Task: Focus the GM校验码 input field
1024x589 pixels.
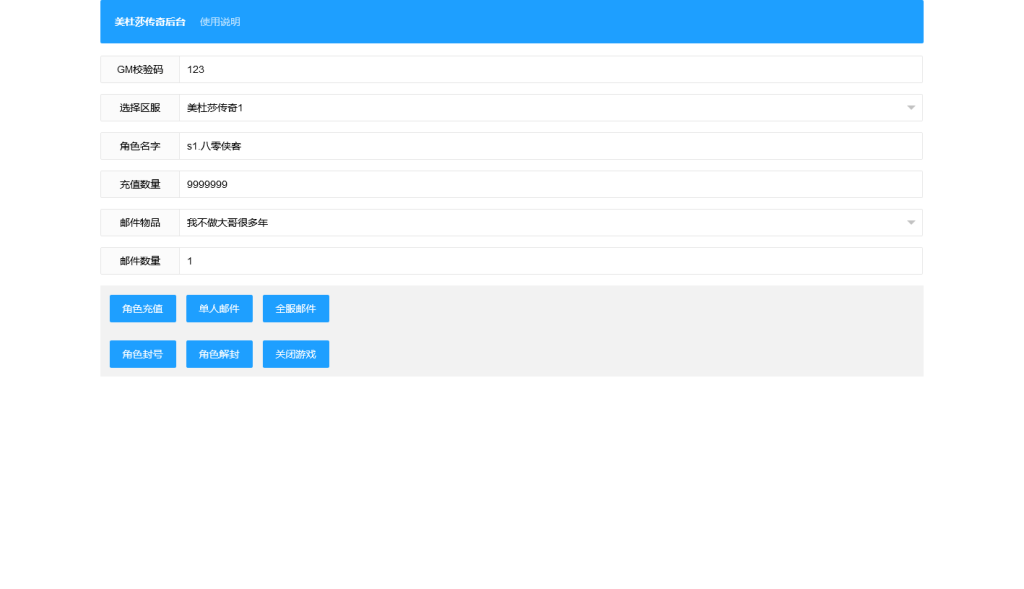Action: [550, 70]
